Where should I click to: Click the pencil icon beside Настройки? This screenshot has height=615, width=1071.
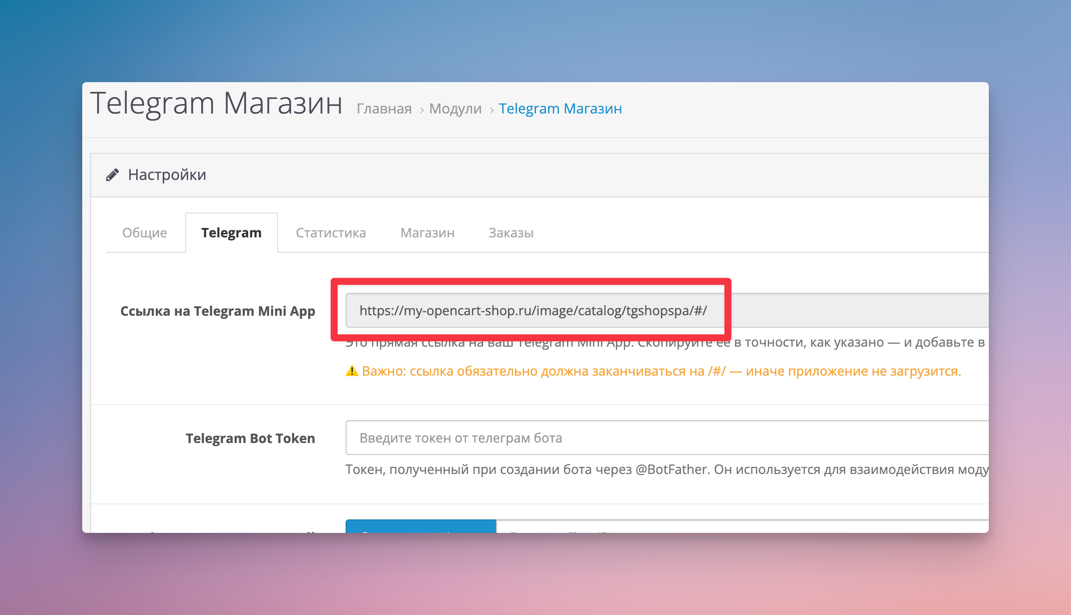tap(113, 174)
